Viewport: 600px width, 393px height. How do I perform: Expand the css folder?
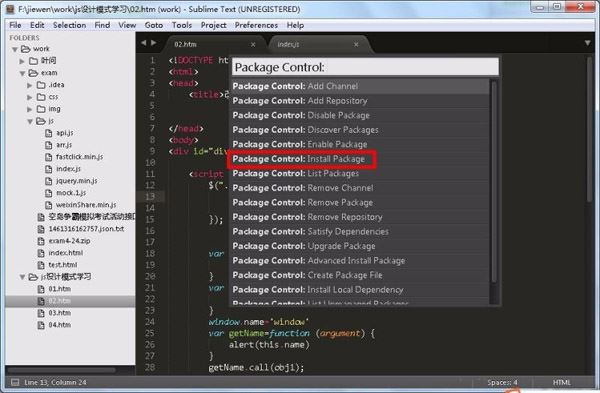click(29, 97)
